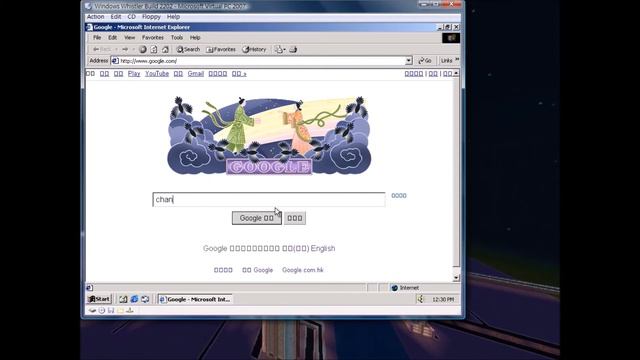640x360 pixels.
Task: Click the Home icon in IE toolbar
Action: 165,49
